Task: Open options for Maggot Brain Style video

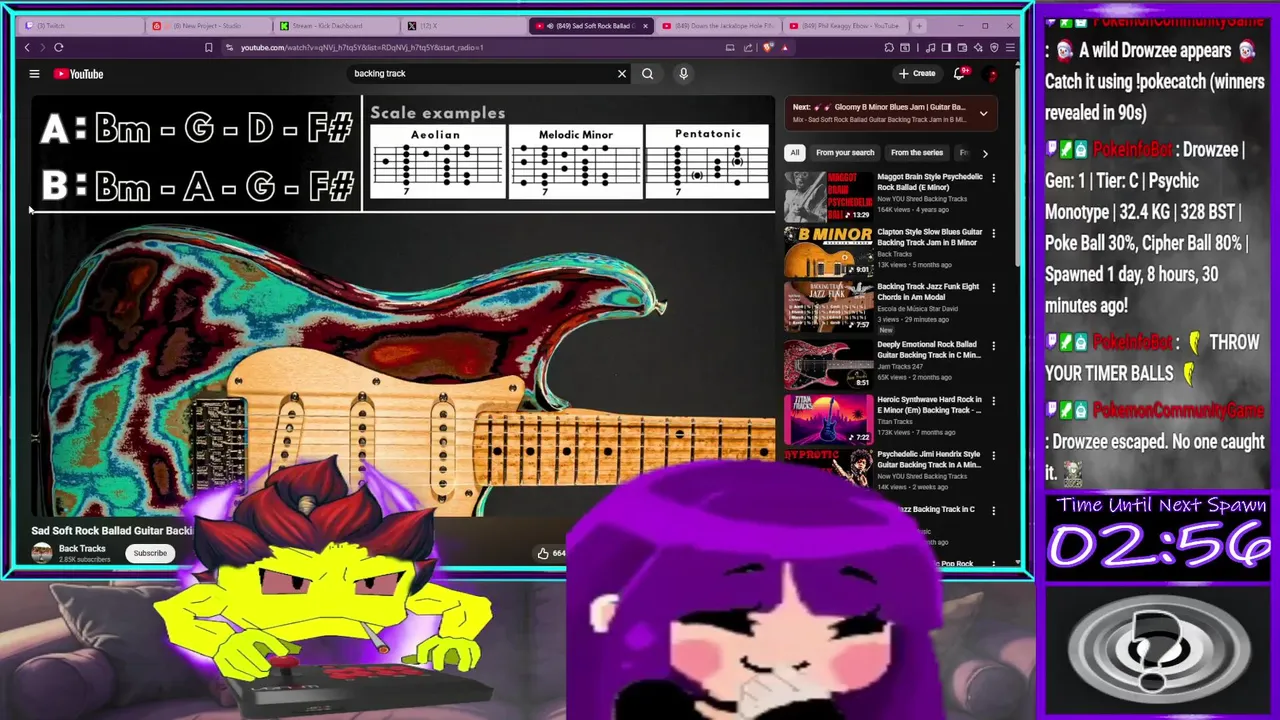Action: 993,177
